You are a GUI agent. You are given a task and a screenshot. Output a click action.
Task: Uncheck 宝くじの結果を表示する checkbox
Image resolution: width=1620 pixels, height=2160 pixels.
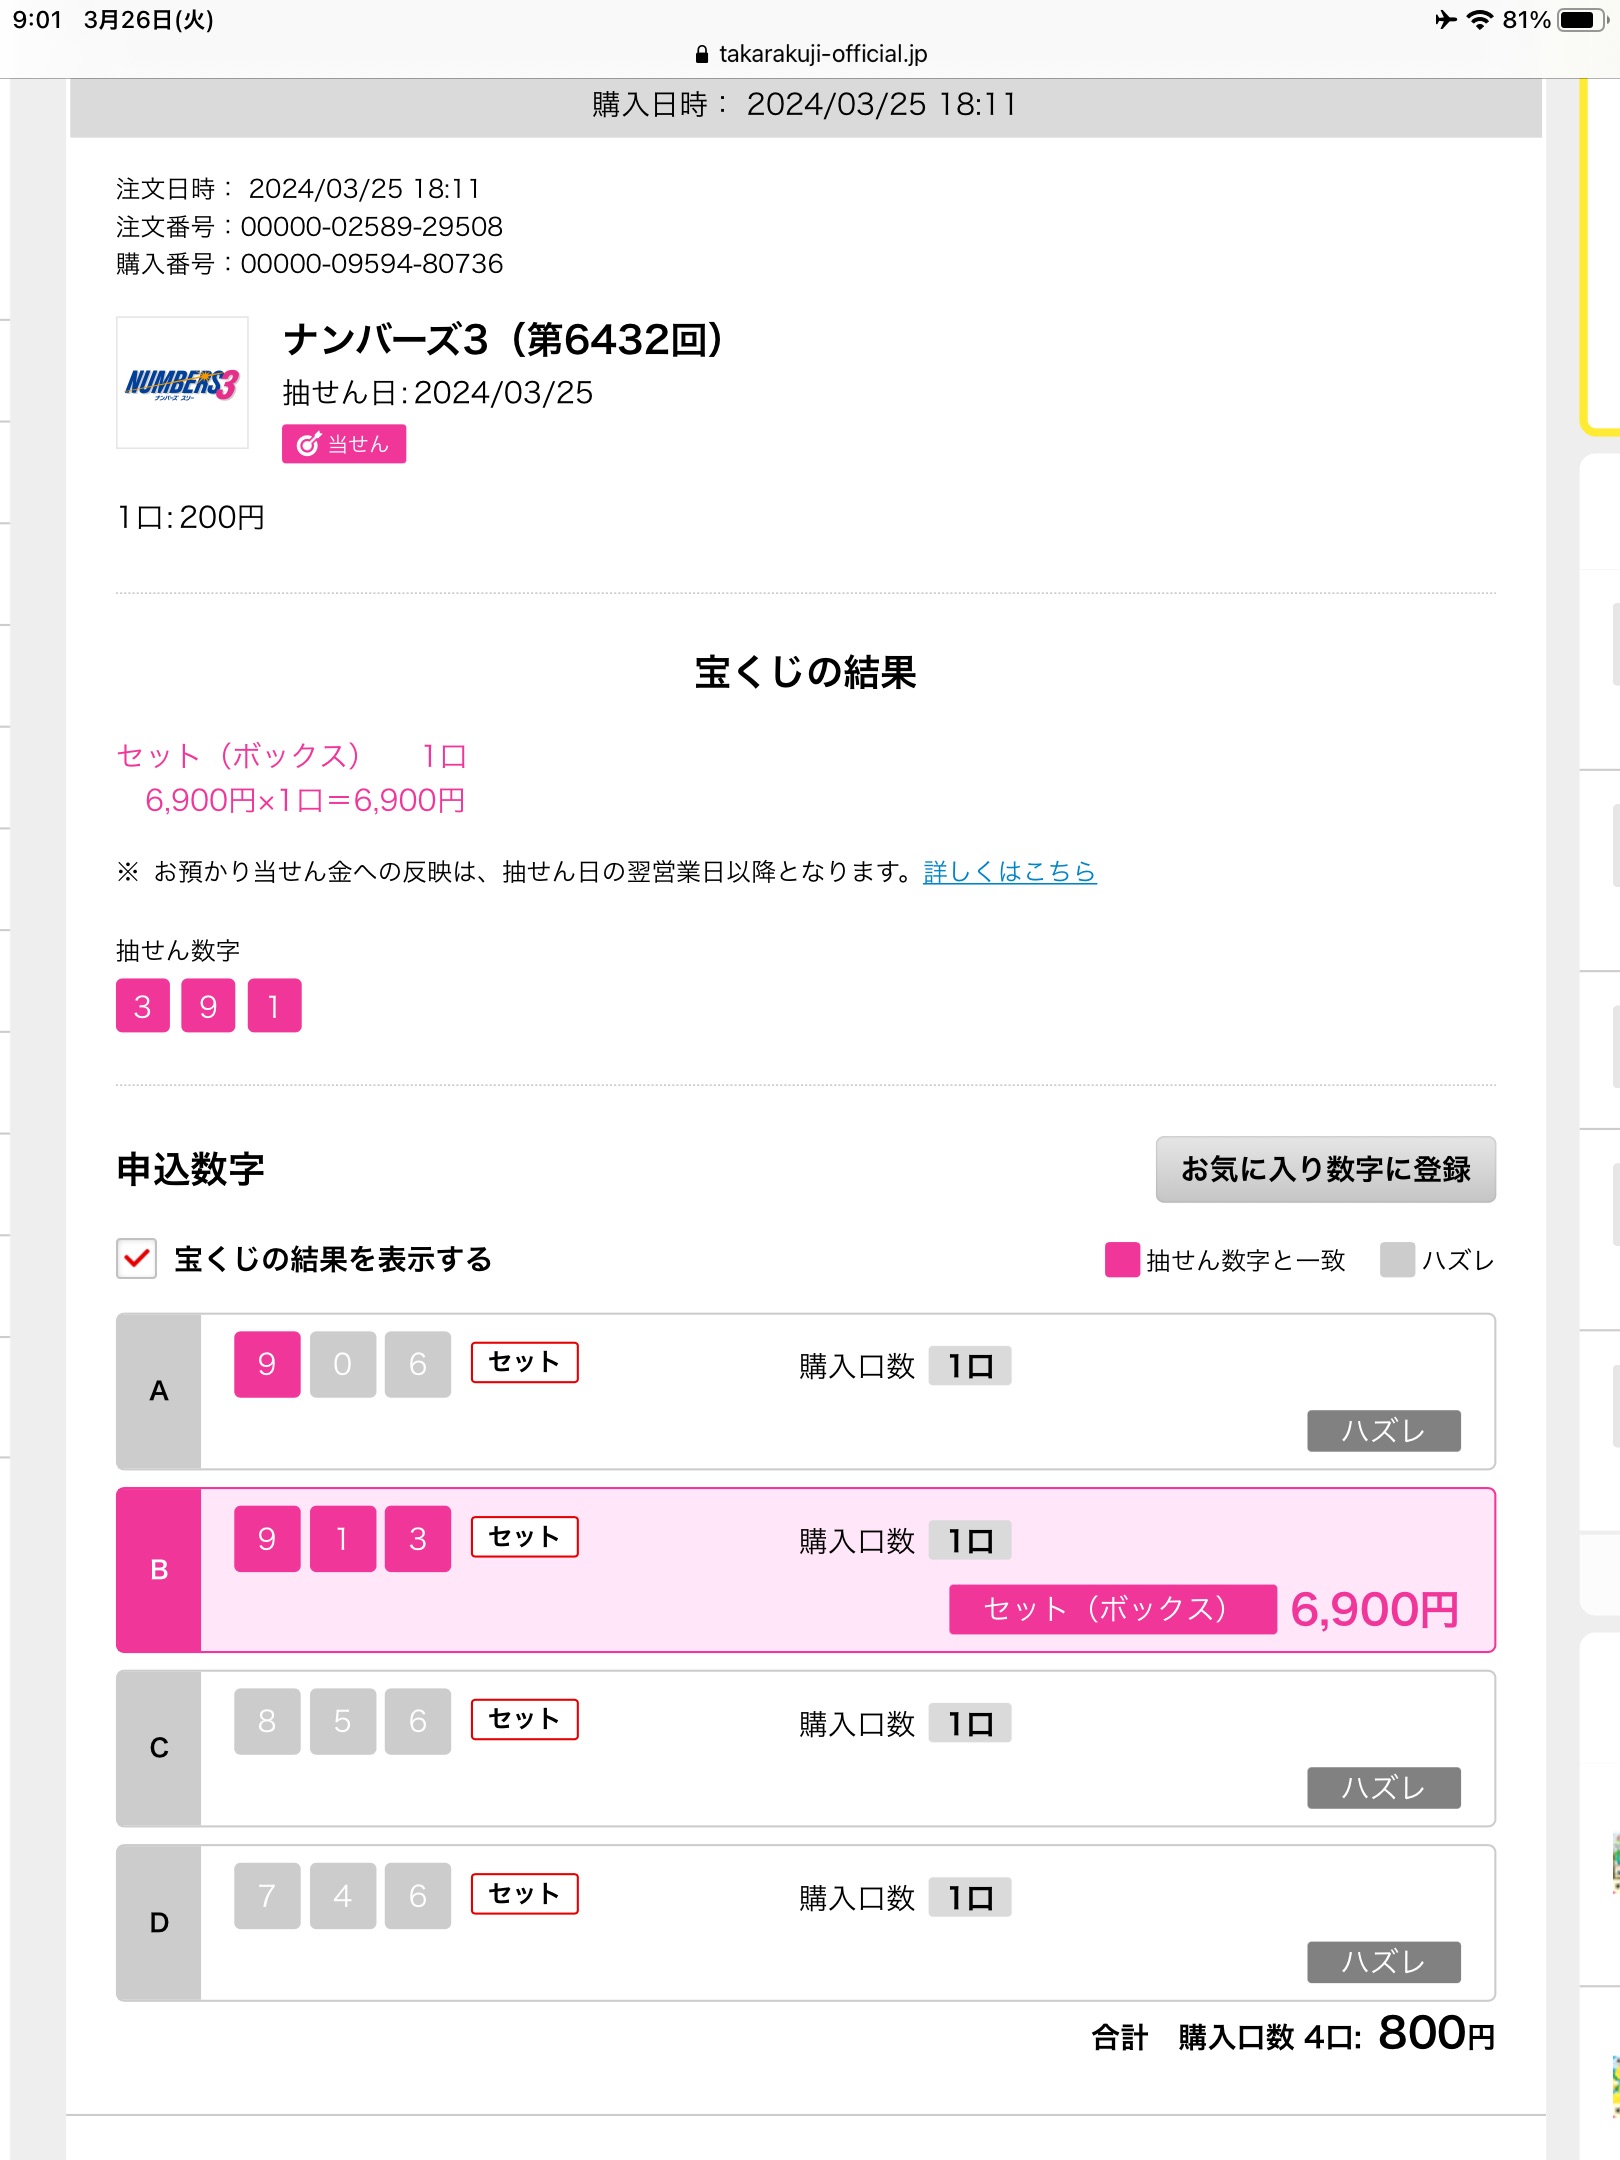click(137, 1259)
